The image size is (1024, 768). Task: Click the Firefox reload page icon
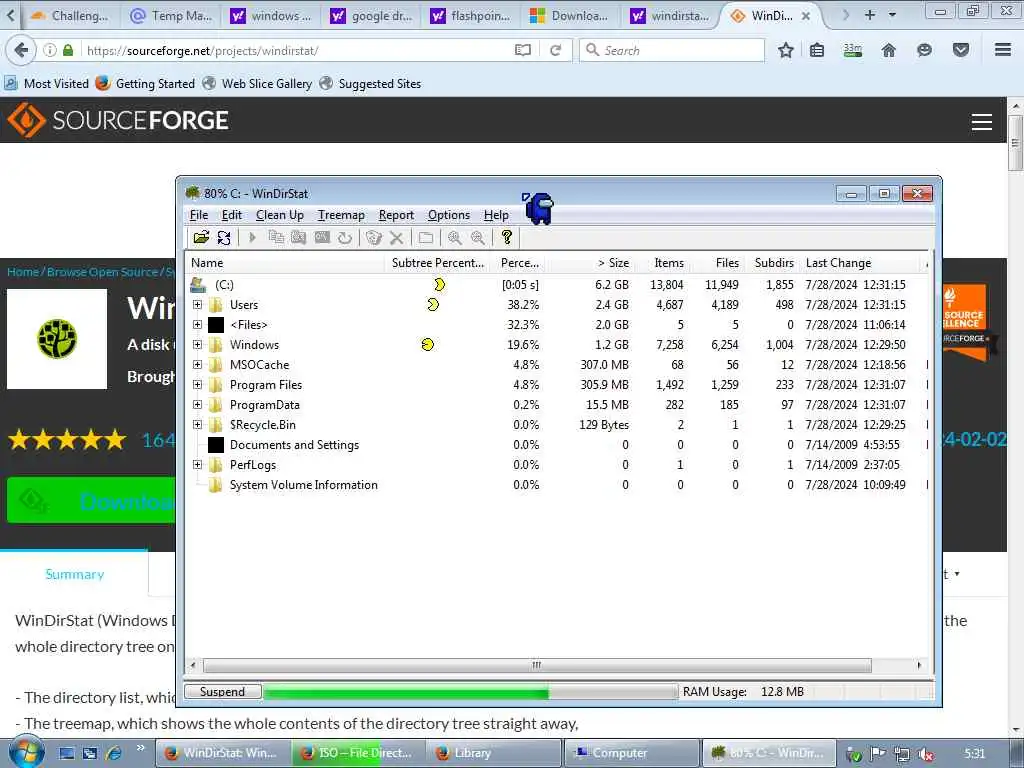[556, 50]
